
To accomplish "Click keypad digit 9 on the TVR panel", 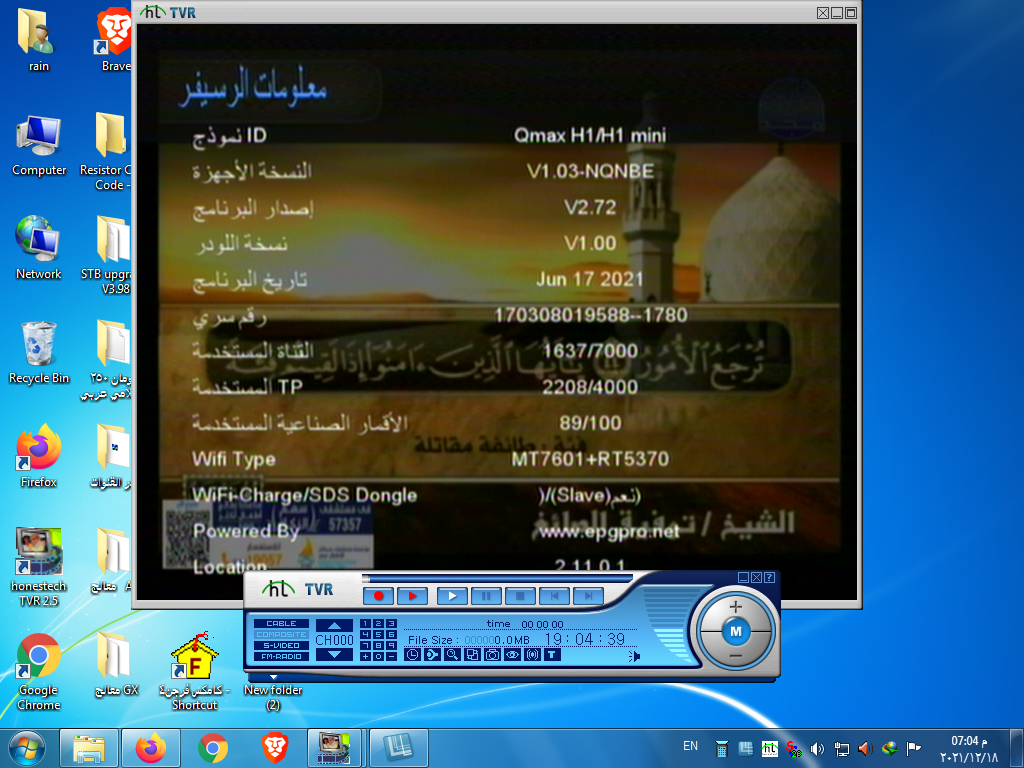I will pyautogui.click(x=391, y=645).
